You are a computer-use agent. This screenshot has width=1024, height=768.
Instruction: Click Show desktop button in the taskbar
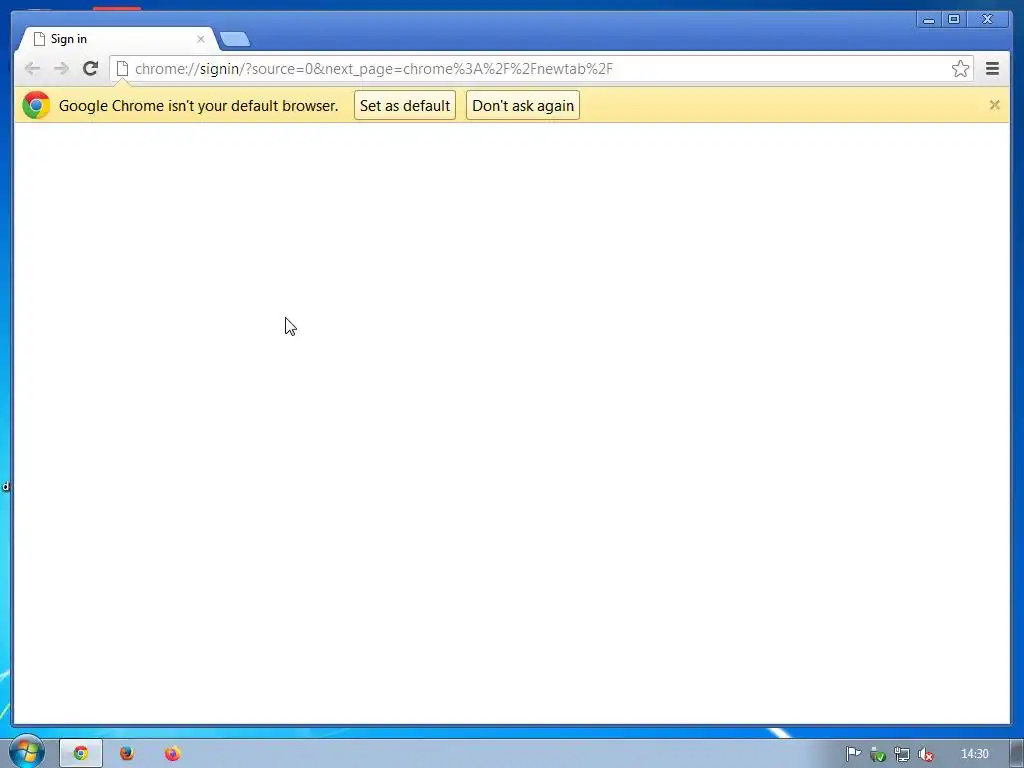[1017, 754]
